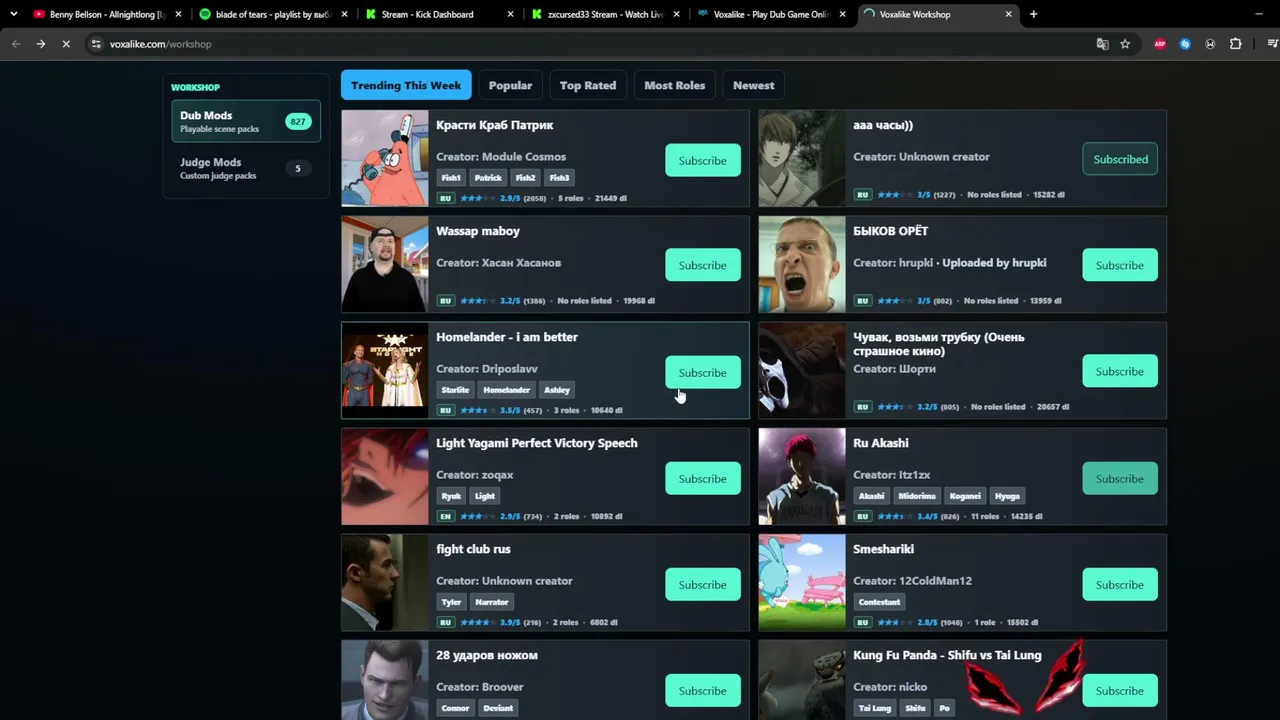Click the Tyler role tag
1280x720 pixels.
click(x=452, y=602)
